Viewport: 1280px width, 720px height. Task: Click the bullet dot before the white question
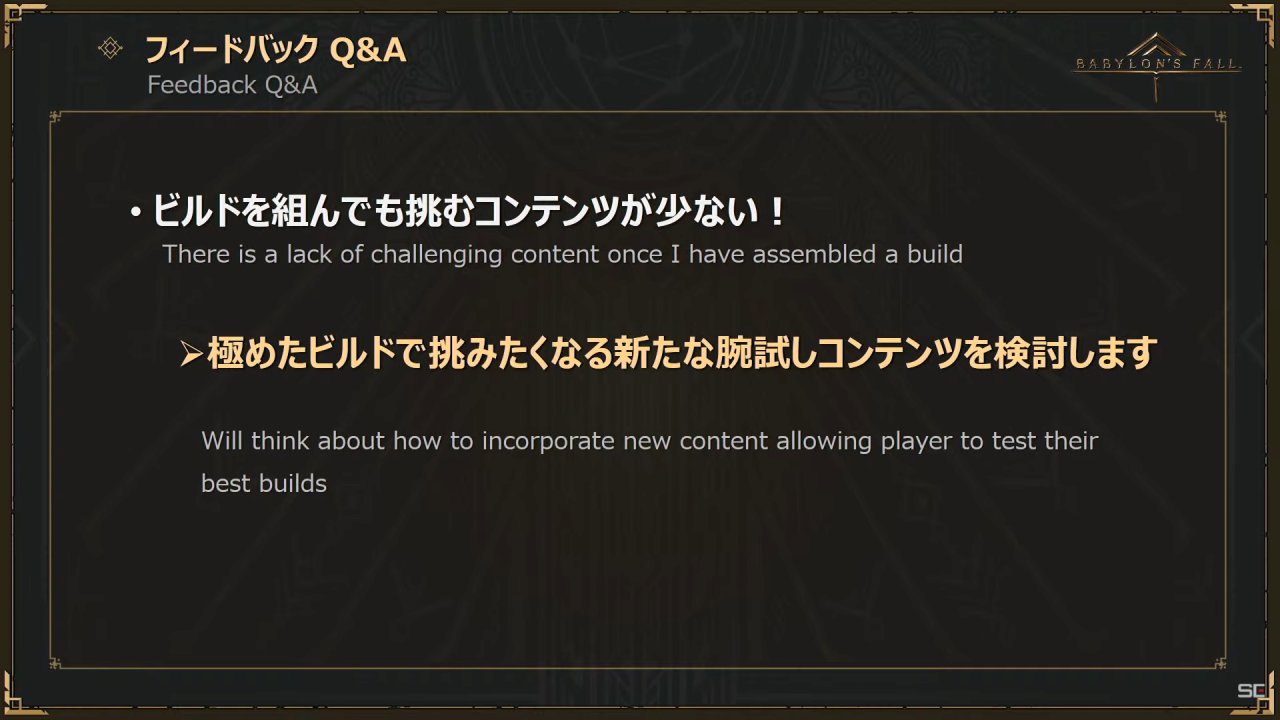[134, 214]
